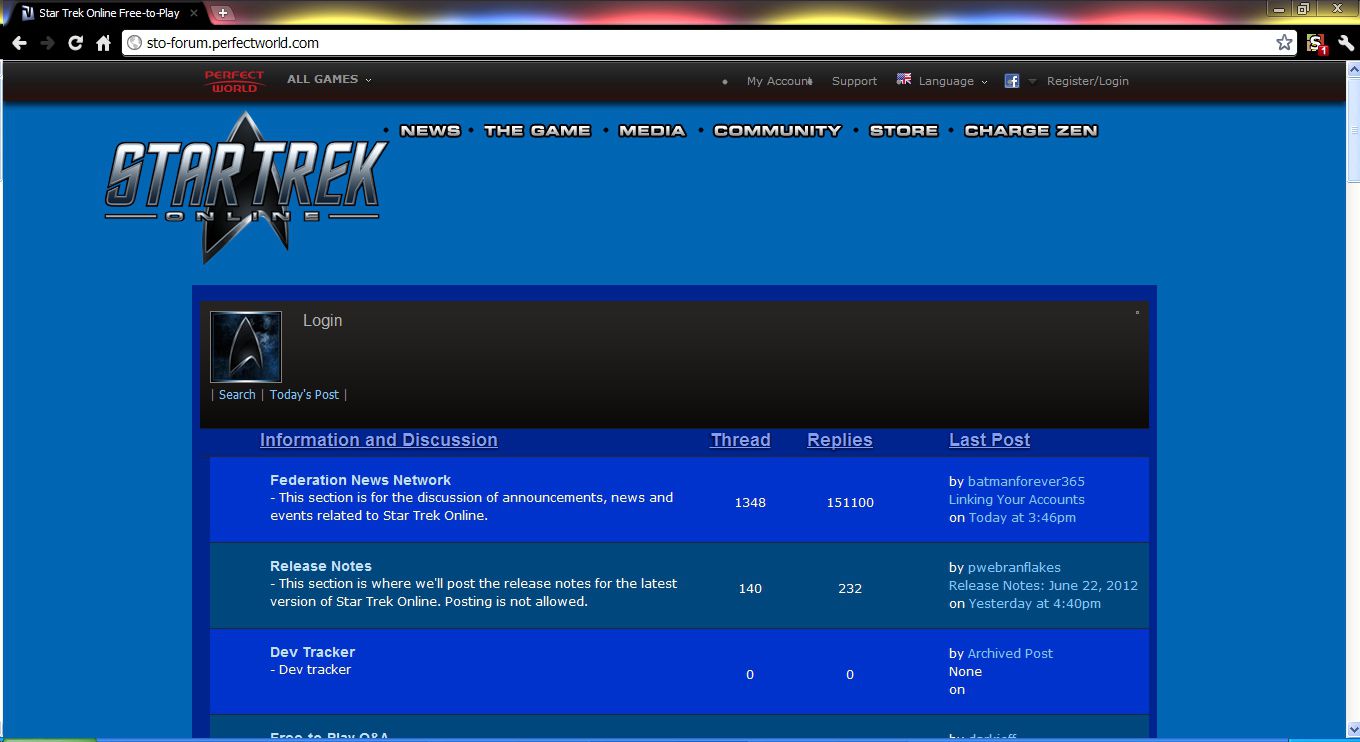Screen dimensions: 1360x742
Task: Click the Thread column header
Action: coord(741,440)
